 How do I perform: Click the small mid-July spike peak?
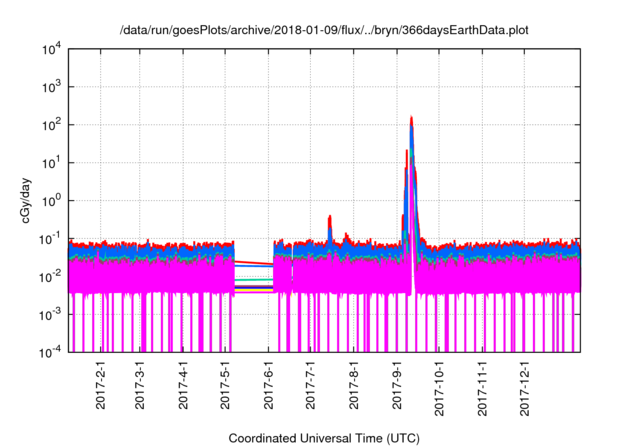click(x=329, y=216)
